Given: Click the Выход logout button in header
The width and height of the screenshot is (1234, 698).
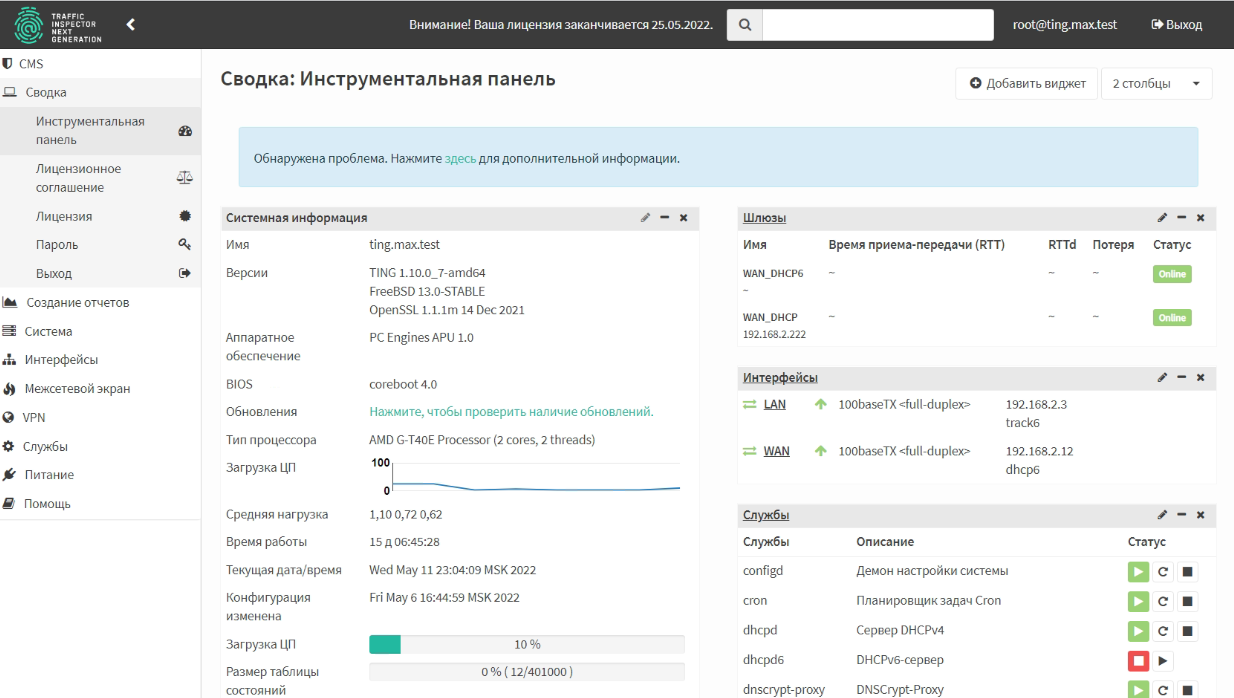Looking at the screenshot, I should [1177, 25].
